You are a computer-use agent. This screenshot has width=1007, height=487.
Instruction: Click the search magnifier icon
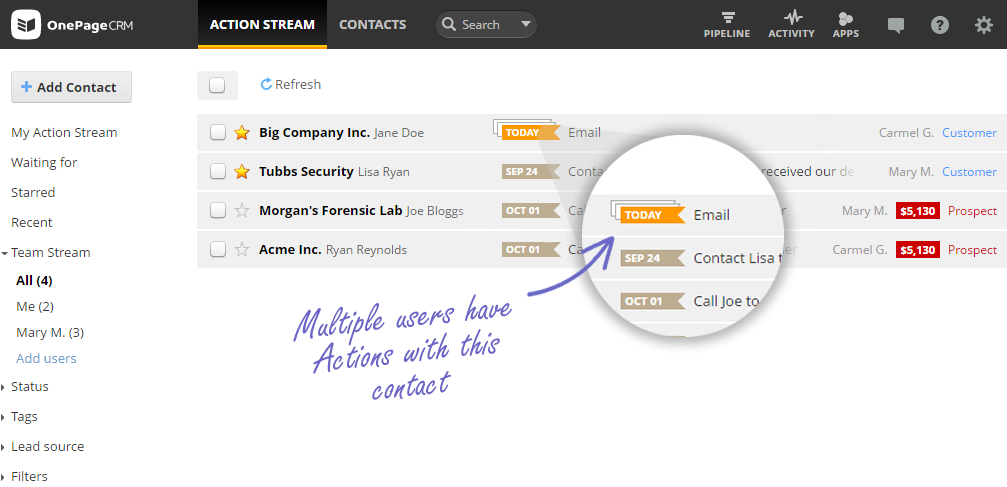(450, 25)
